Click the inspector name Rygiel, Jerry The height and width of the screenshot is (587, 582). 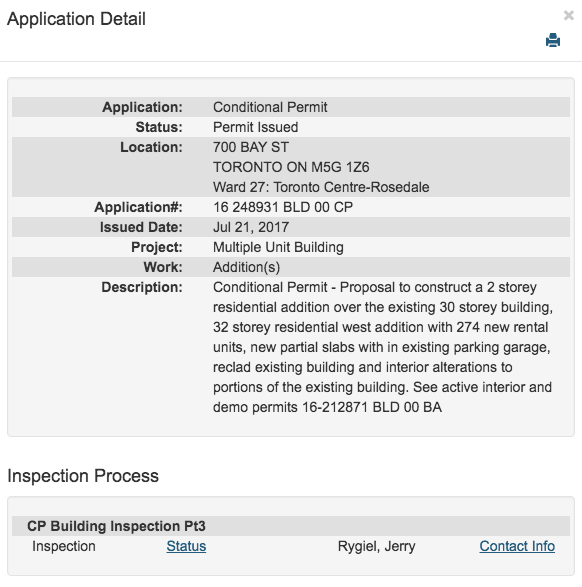pos(376,546)
